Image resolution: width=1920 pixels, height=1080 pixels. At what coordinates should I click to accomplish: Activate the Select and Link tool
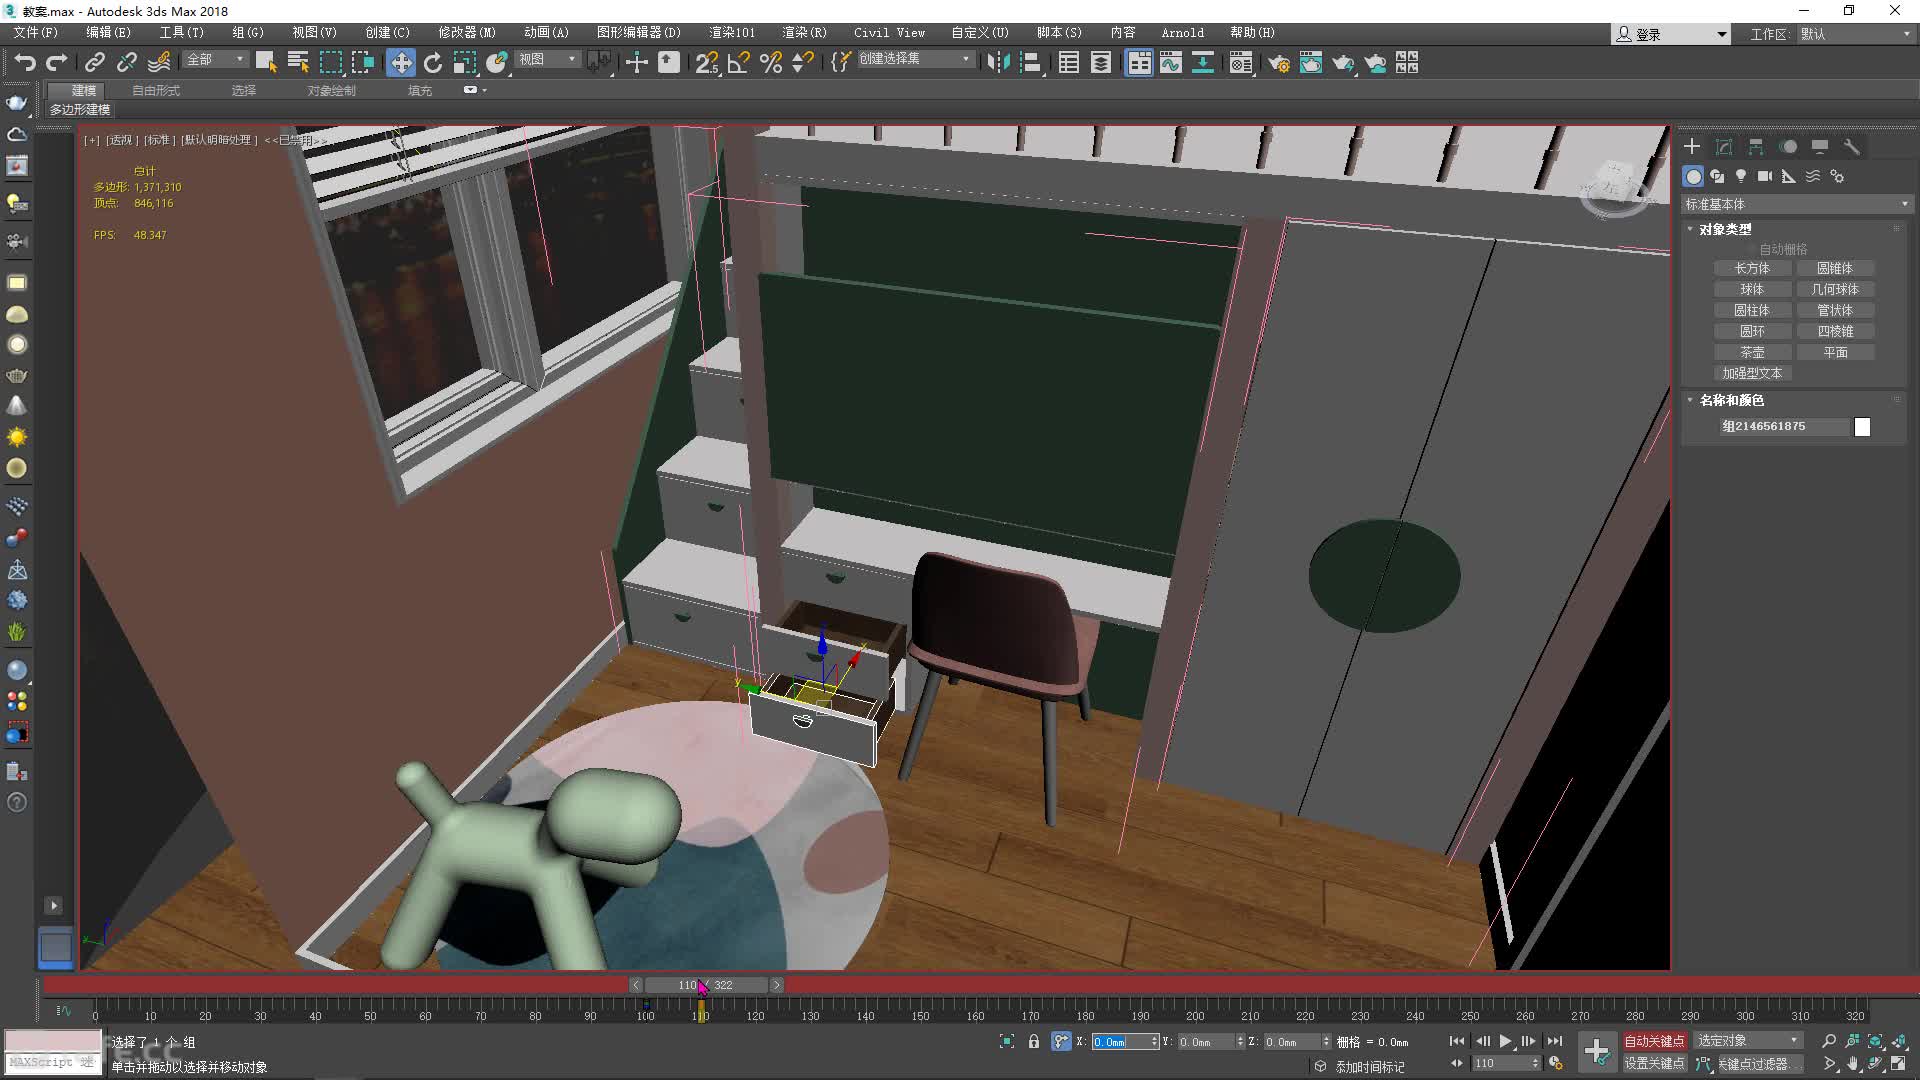(x=95, y=63)
